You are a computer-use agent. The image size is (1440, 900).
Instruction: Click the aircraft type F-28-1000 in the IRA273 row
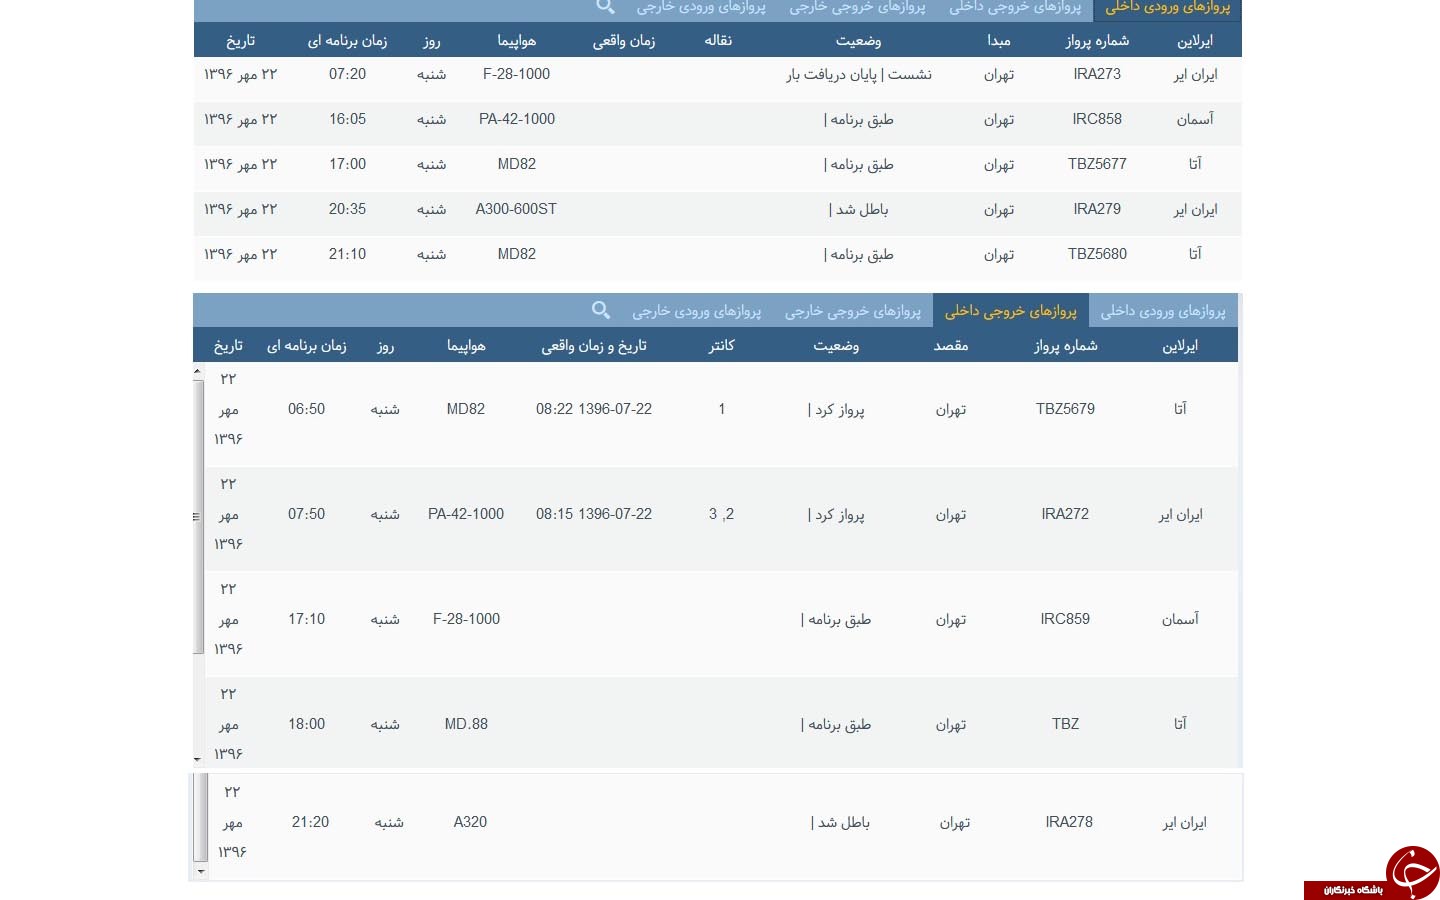click(516, 74)
